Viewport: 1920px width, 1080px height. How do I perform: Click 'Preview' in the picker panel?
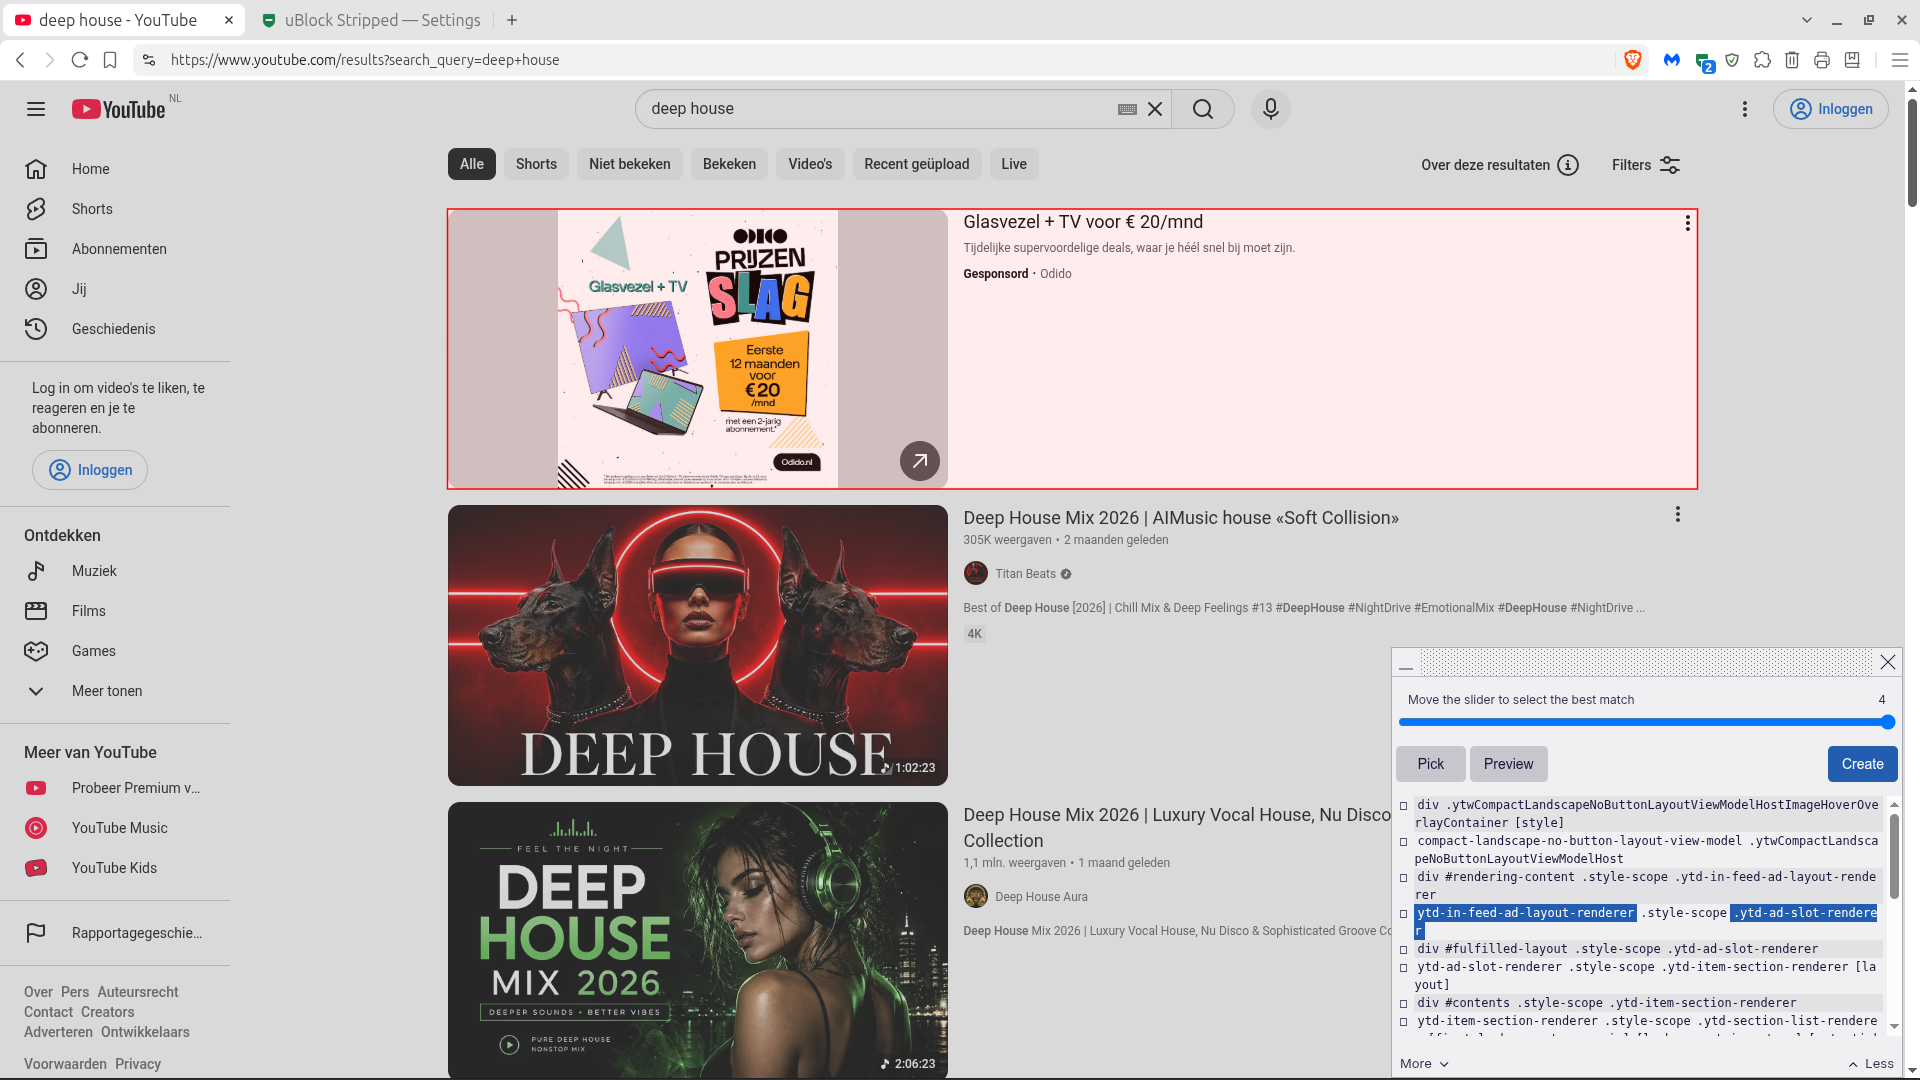pos(1508,764)
